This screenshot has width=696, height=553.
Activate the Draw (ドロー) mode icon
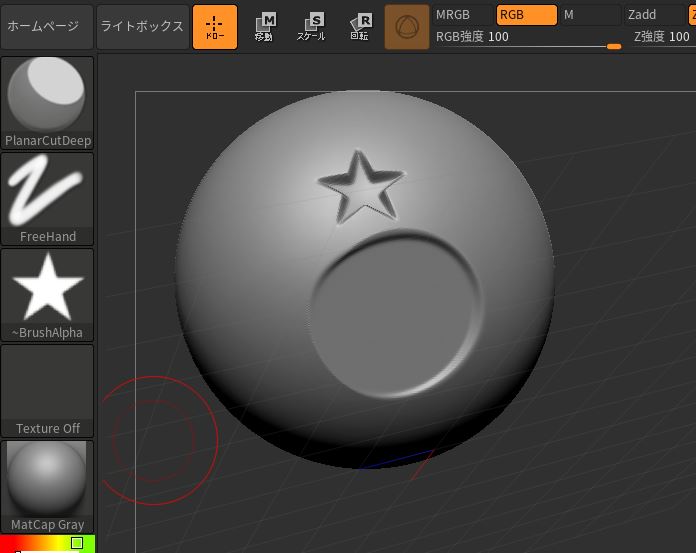215,27
